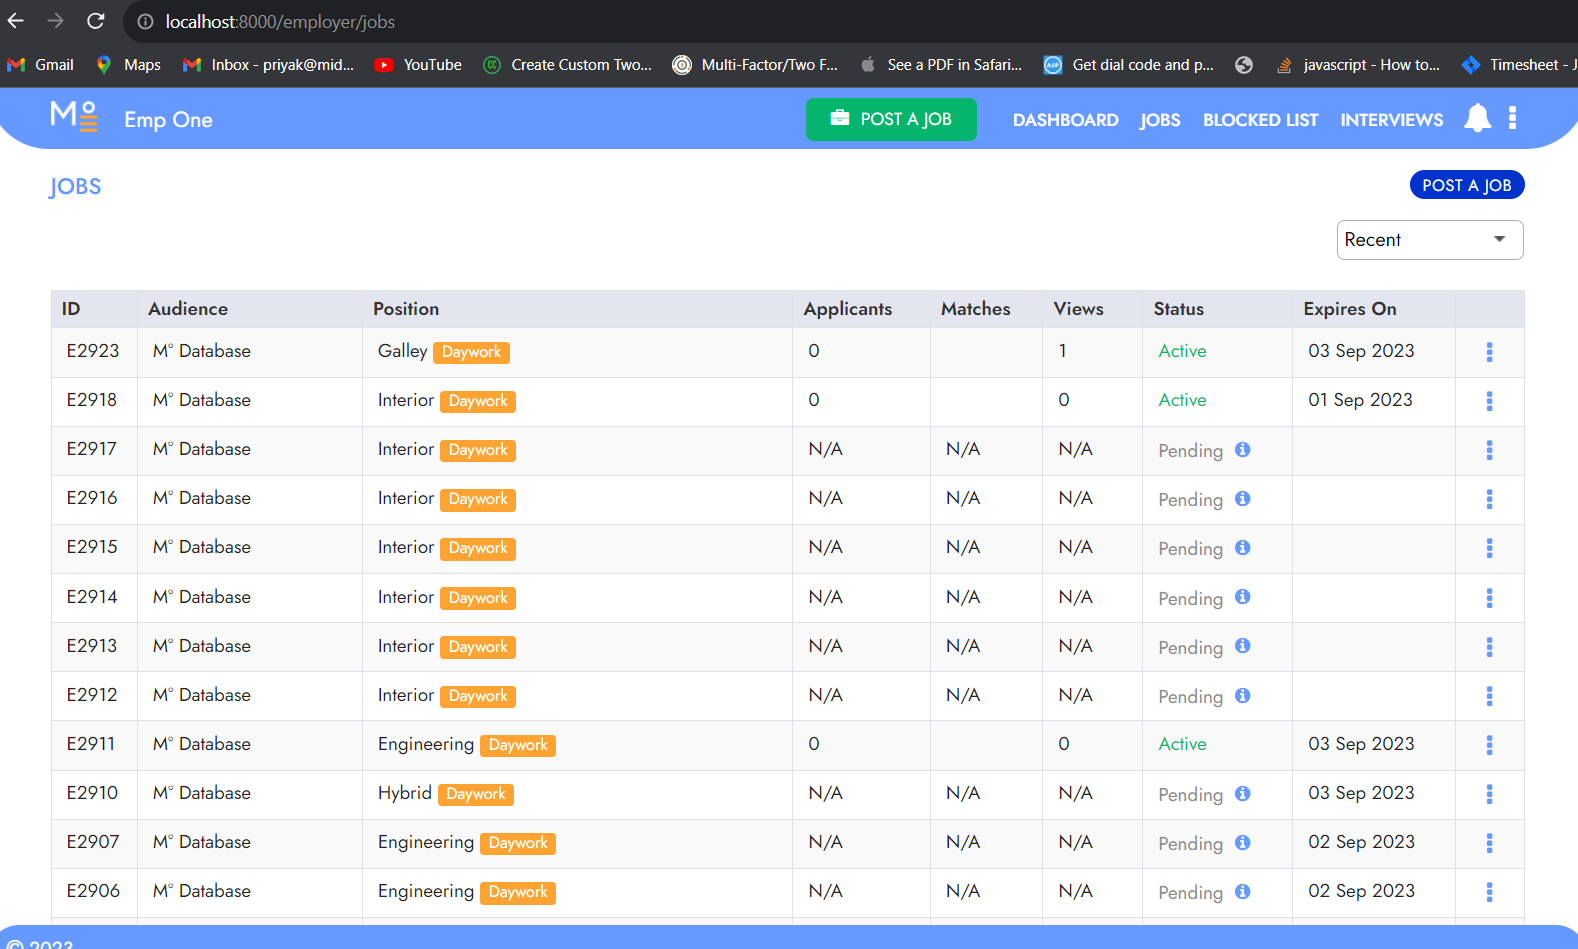
Task: Click the notification bell icon
Action: coord(1477,119)
